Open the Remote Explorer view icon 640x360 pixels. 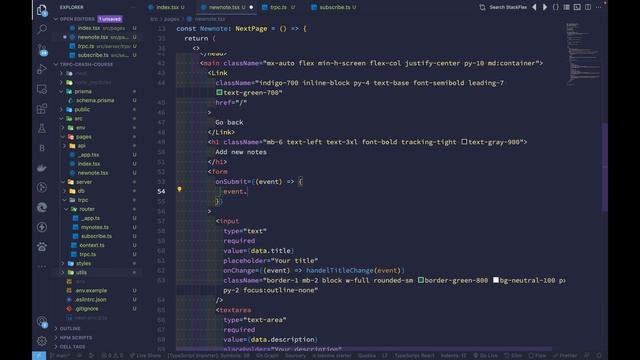tap(42, 89)
